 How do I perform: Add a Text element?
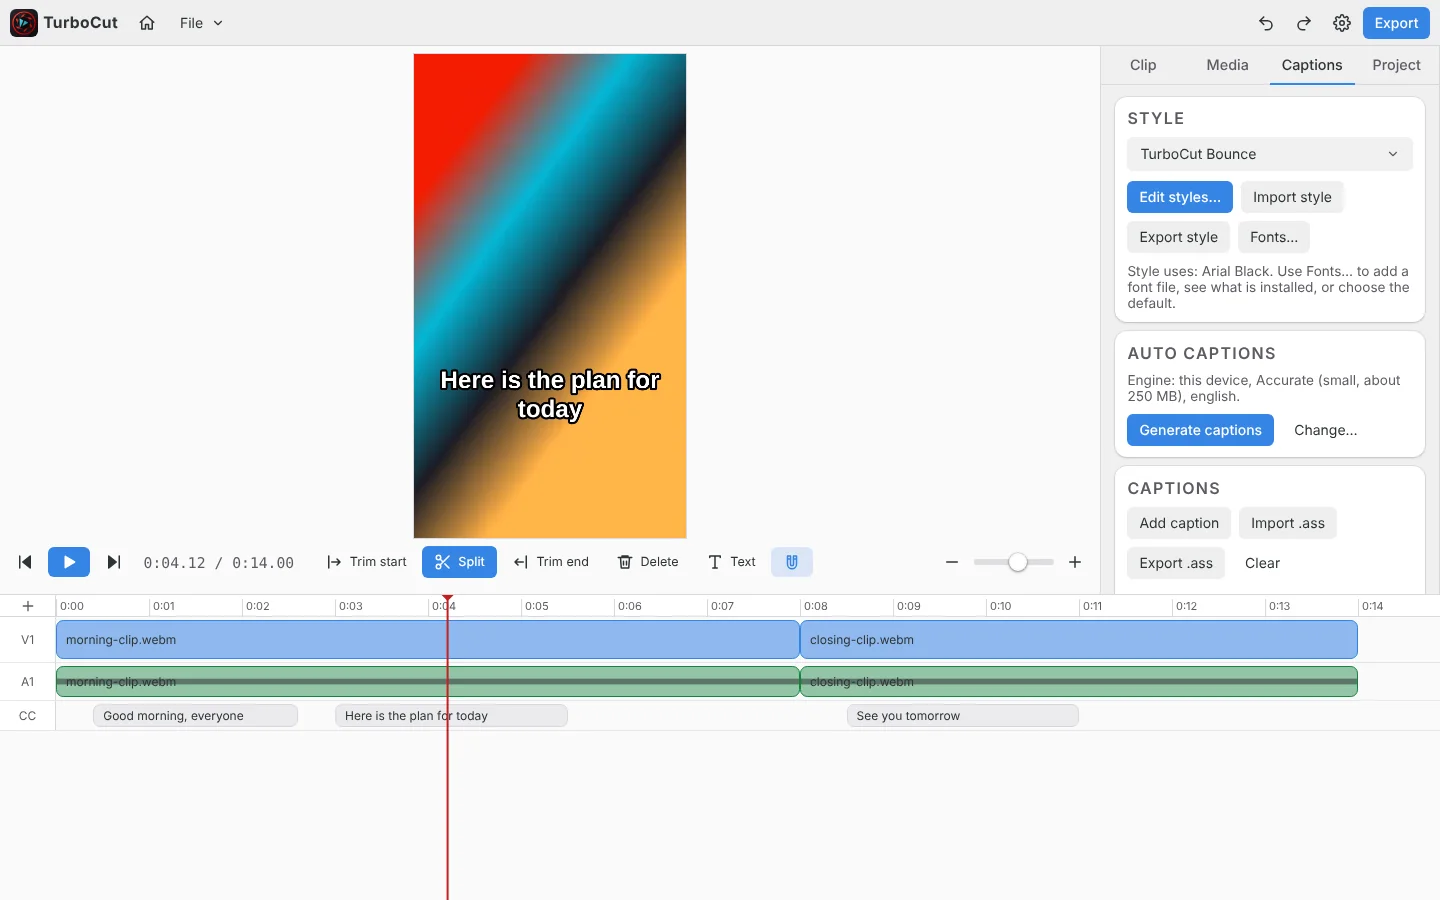tap(732, 562)
